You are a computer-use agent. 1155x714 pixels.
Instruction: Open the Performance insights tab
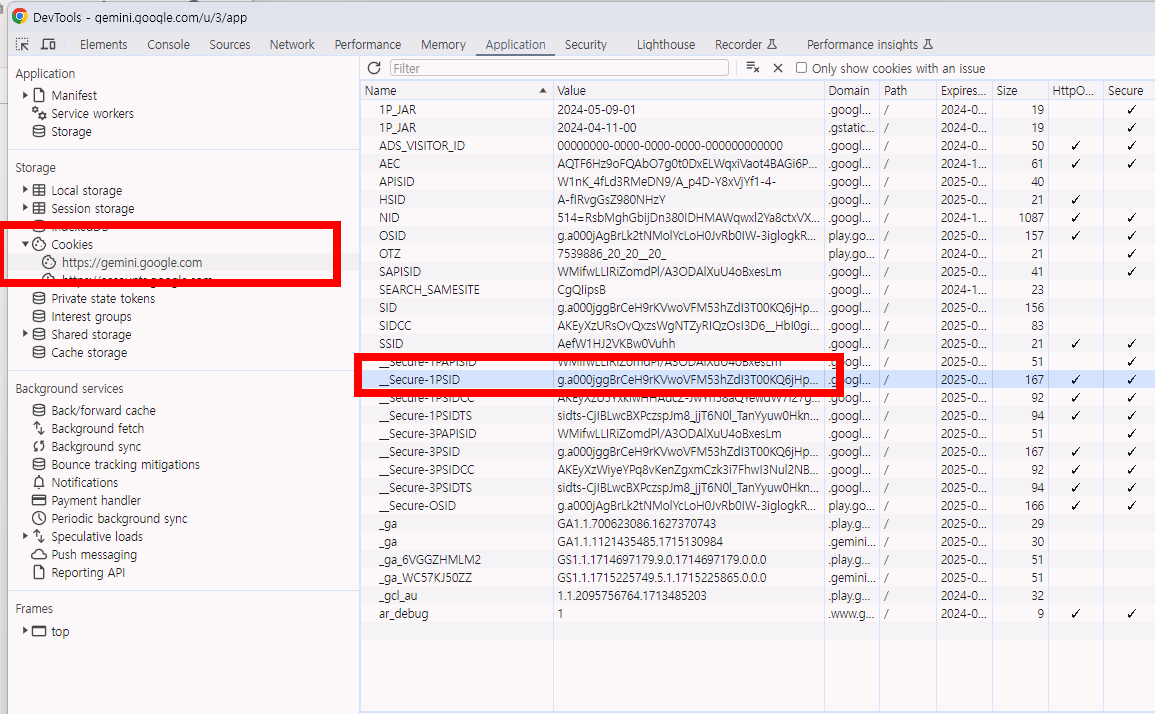click(870, 44)
